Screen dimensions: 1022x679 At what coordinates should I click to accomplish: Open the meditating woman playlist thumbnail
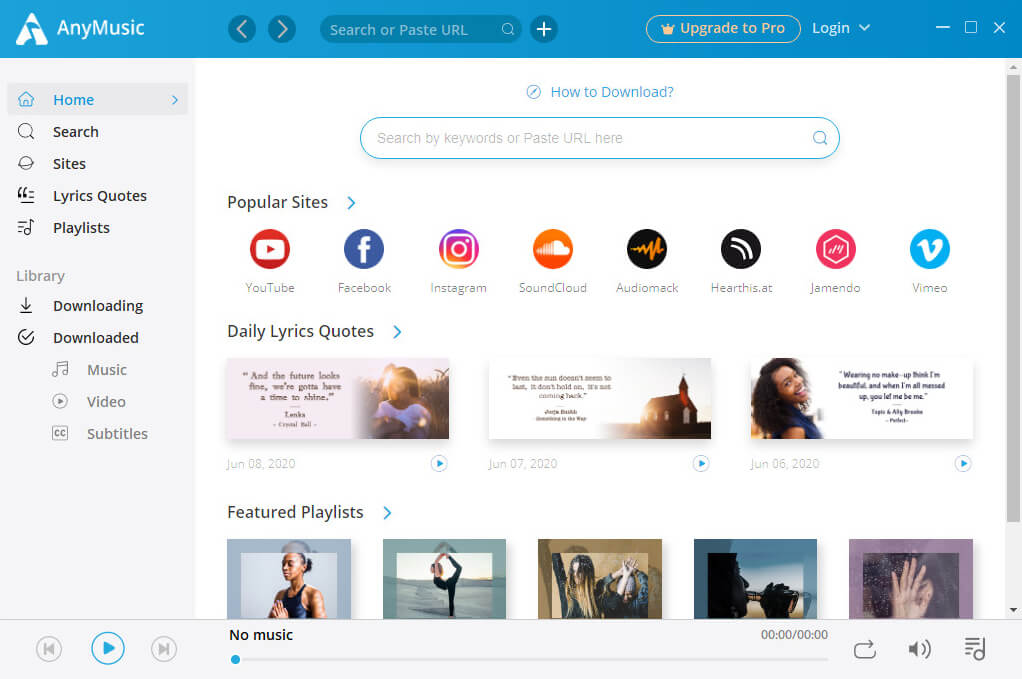pos(289,579)
